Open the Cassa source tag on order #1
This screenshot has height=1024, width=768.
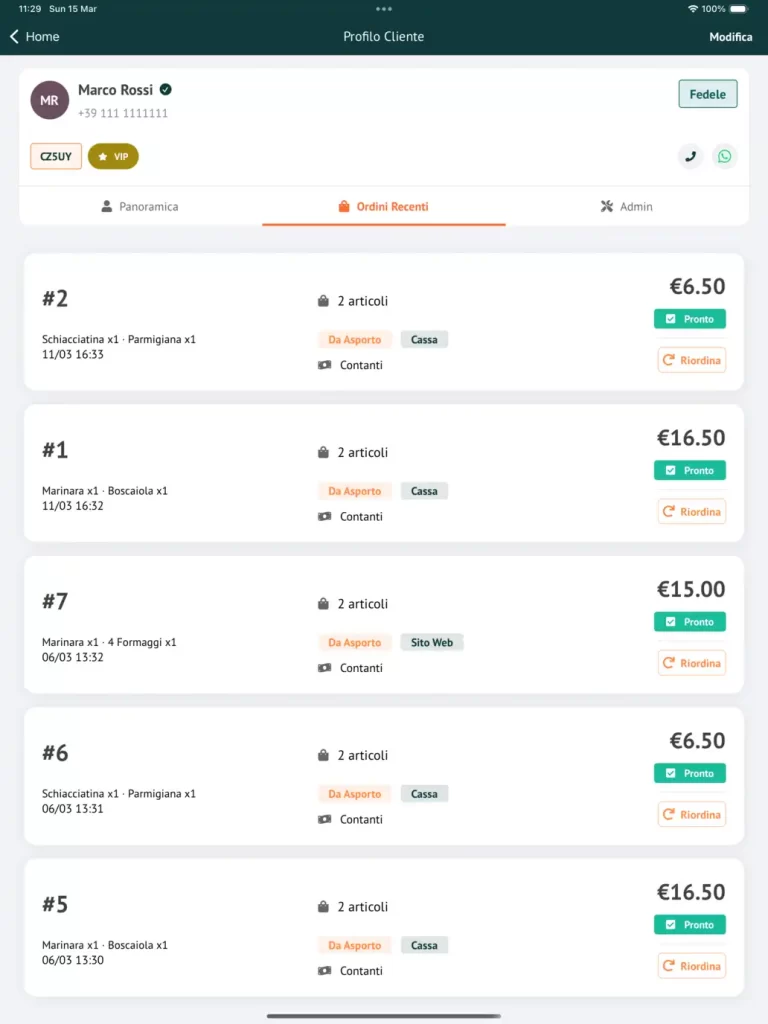(424, 491)
